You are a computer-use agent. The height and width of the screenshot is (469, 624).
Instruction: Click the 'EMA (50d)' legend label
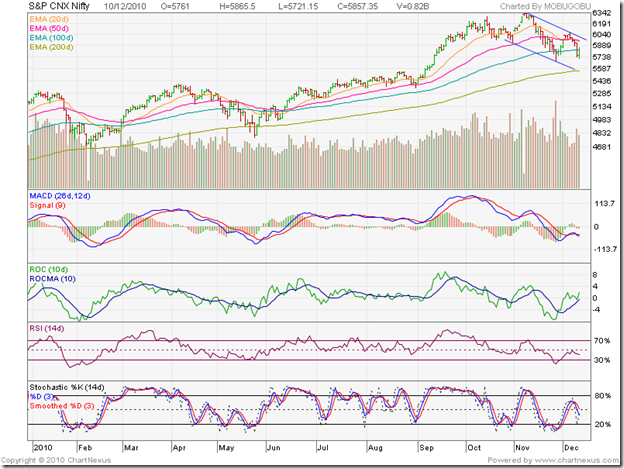click(49, 28)
